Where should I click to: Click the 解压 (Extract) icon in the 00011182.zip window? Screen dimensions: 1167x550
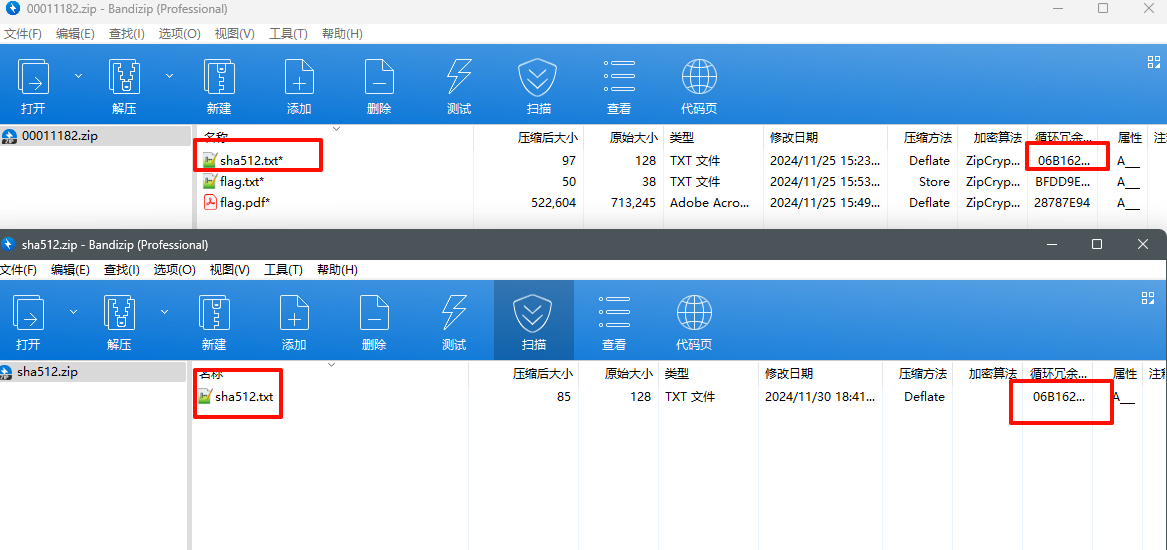point(124,78)
